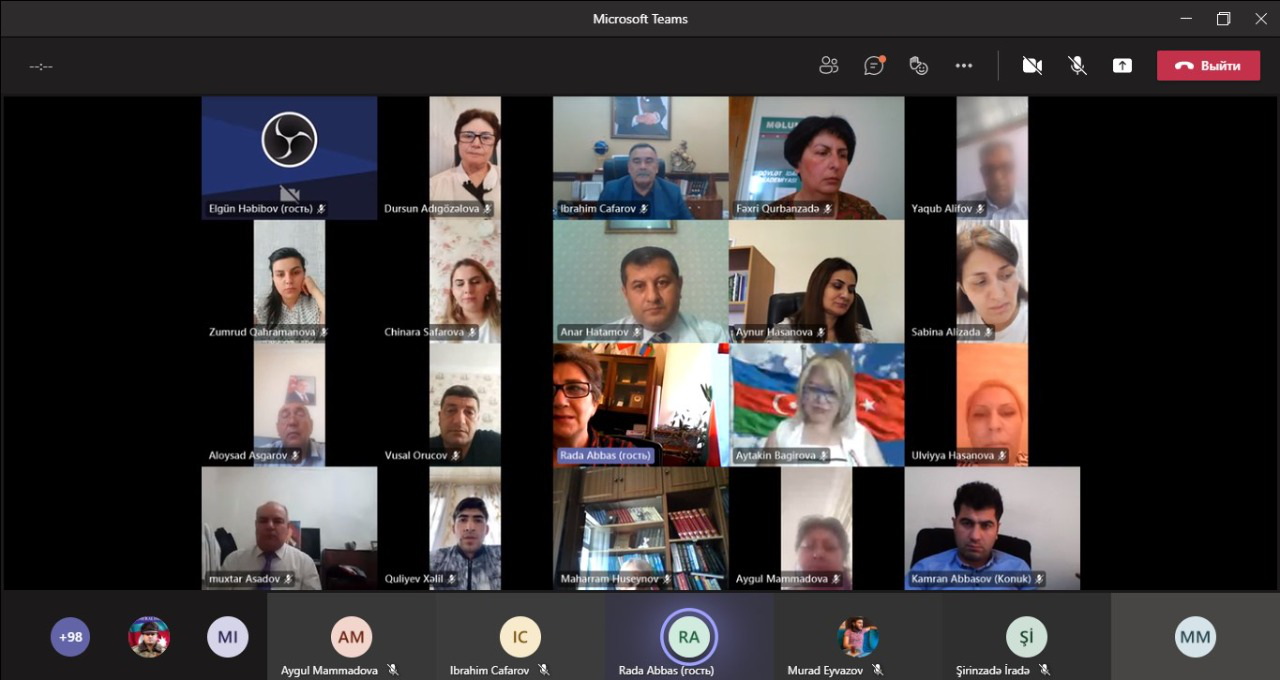Screen dimensions: 1280x680
Task: Select the Rada Abbas (гость) name label
Action: pyautogui.click(x=606, y=456)
